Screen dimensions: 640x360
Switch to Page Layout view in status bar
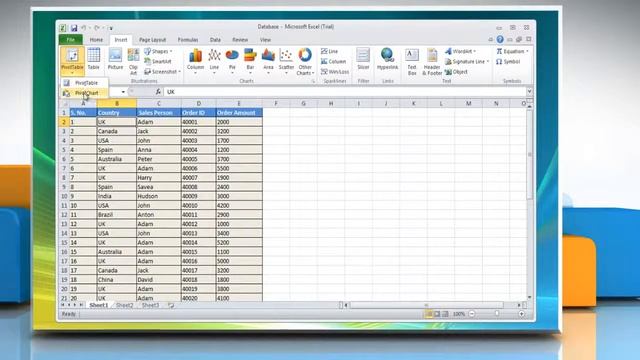437,314
